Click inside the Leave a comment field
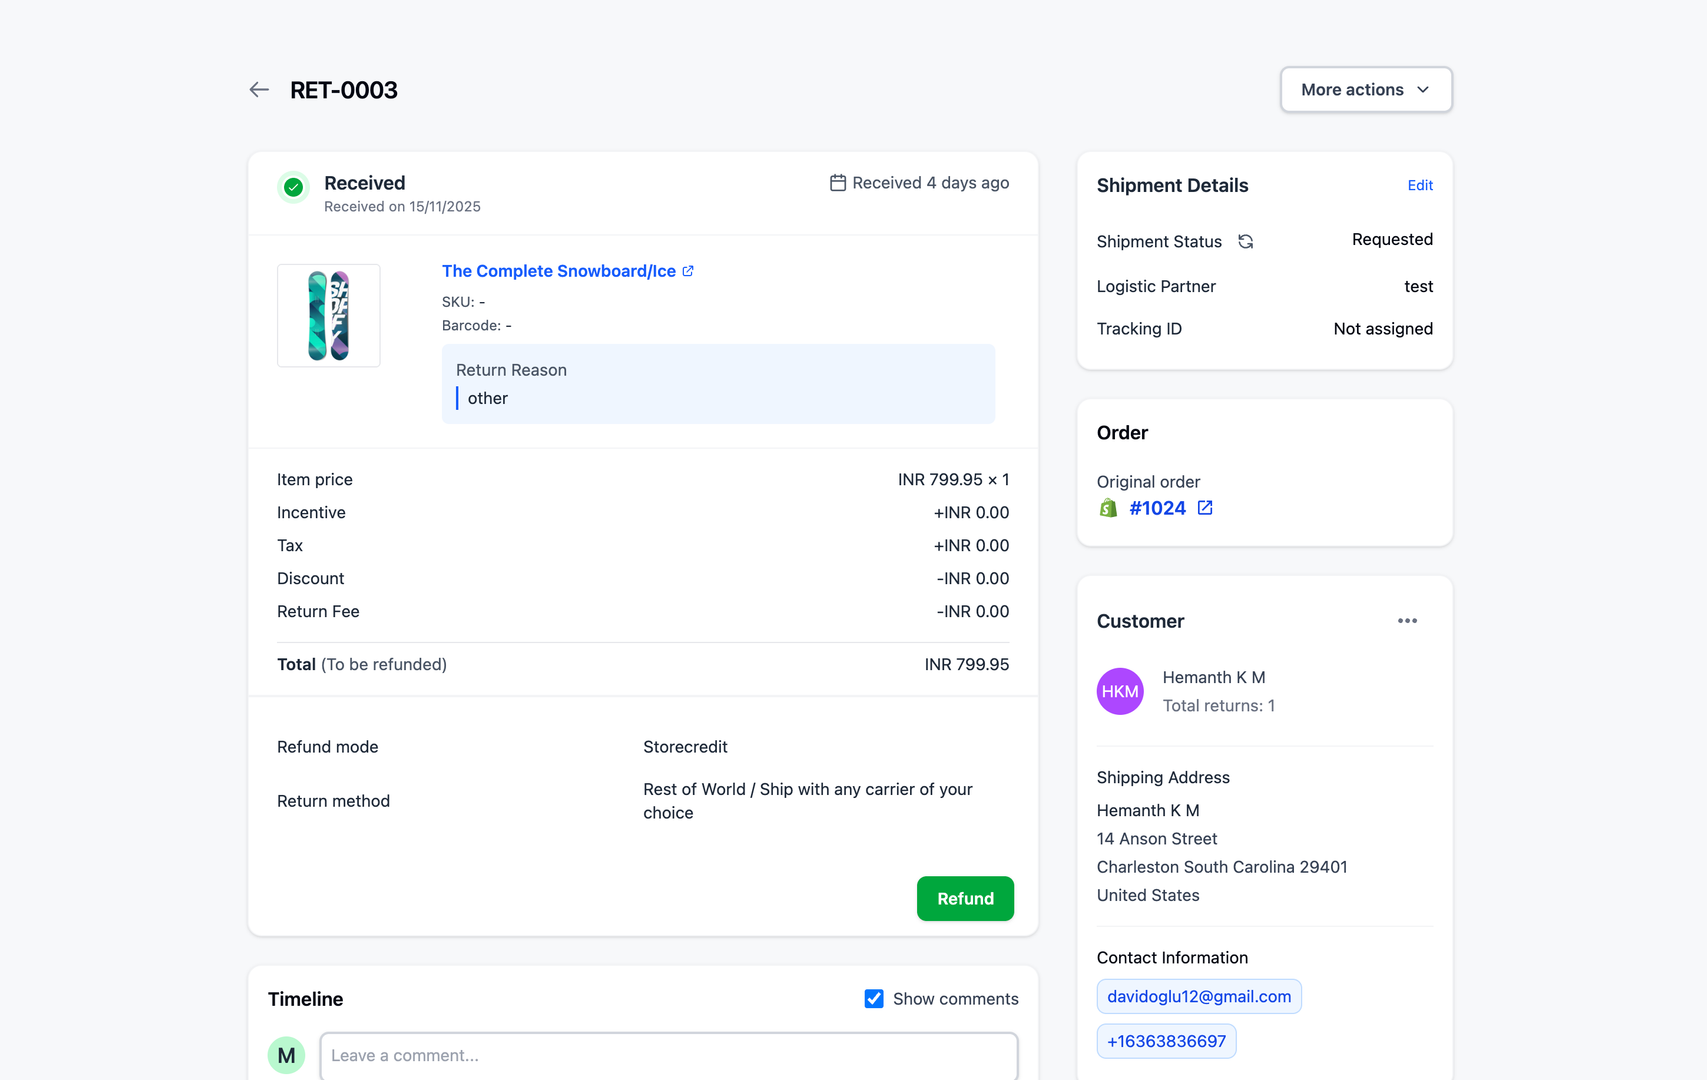This screenshot has width=1707, height=1080. (668, 1055)
